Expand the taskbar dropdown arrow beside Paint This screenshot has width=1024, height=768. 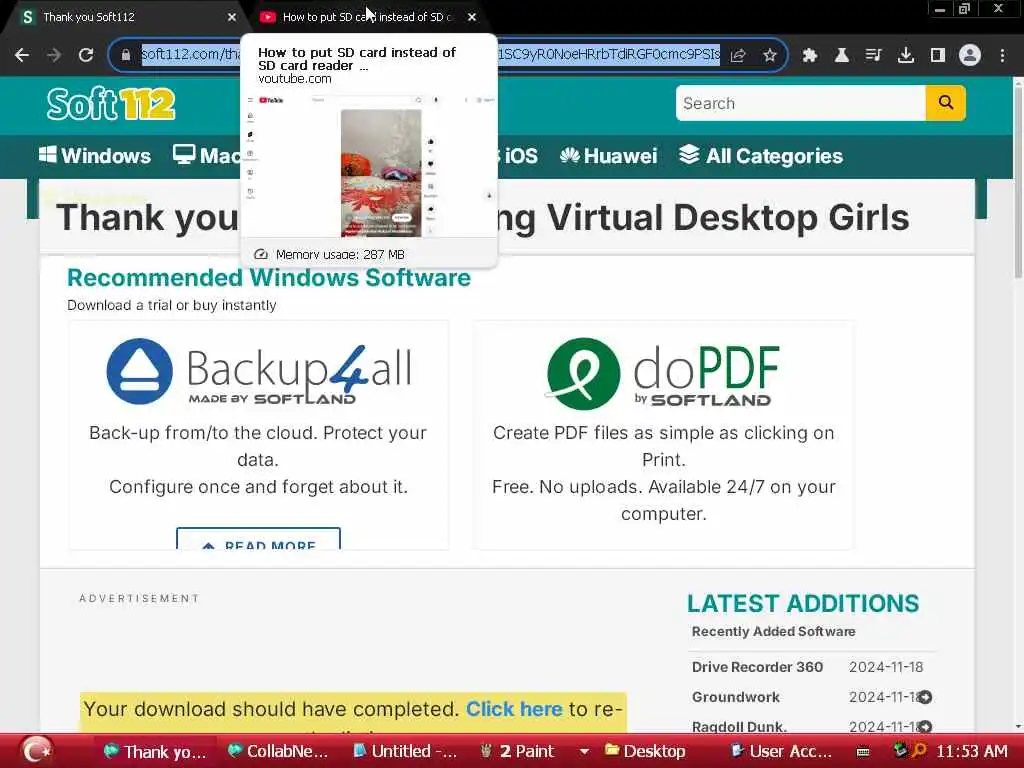(584, 752)
